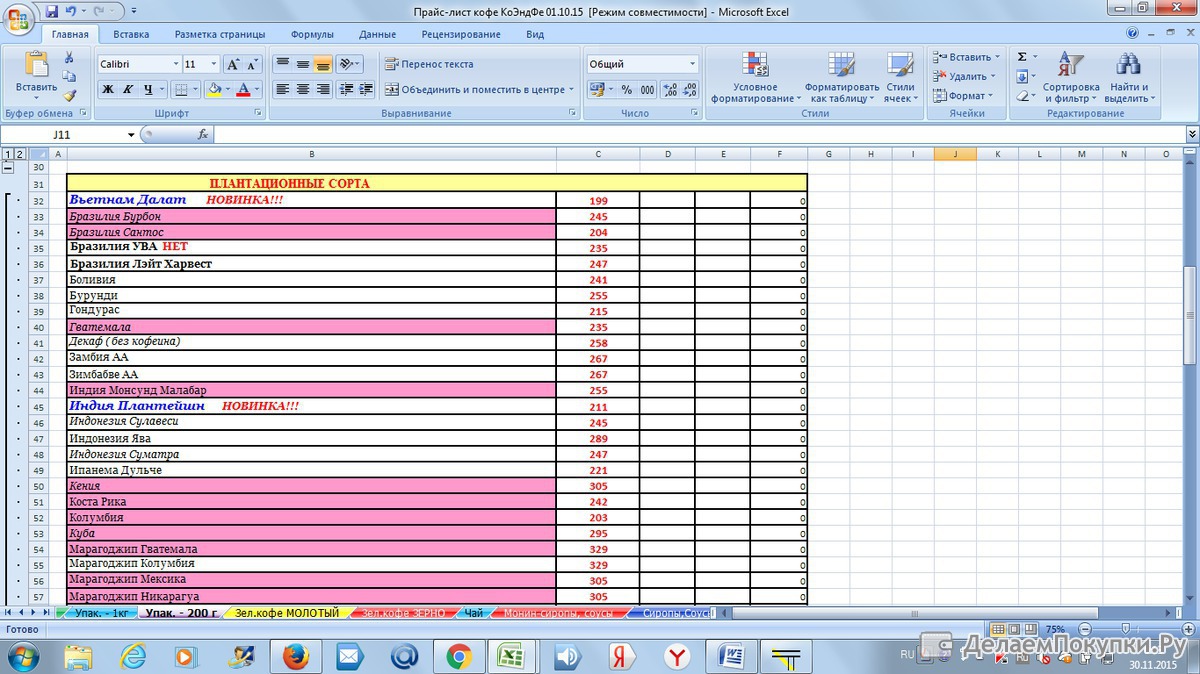Collapse the outline group with the minus button
The height and width of the screenshot is (674, 1200).
(x=9, y=169)
